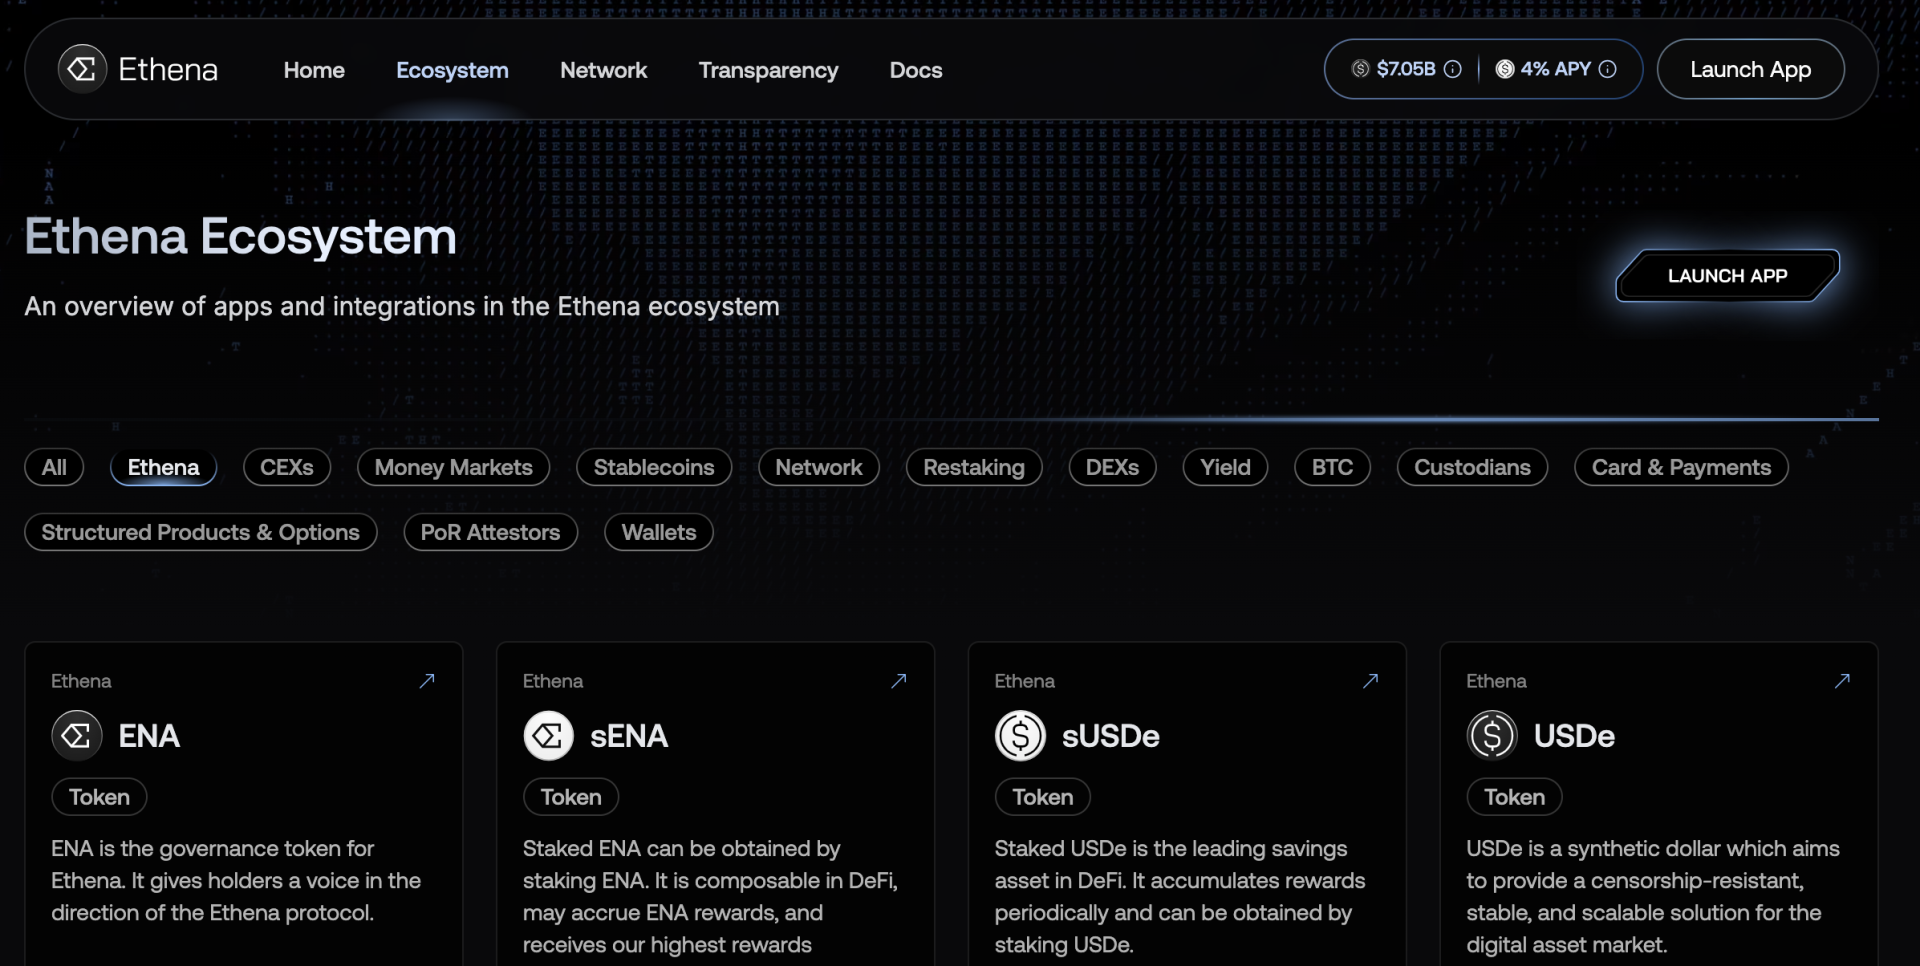This screenshot has width=1920, height=966.
Task: Filter by Stablecoins category
Action: pos(654,467)
